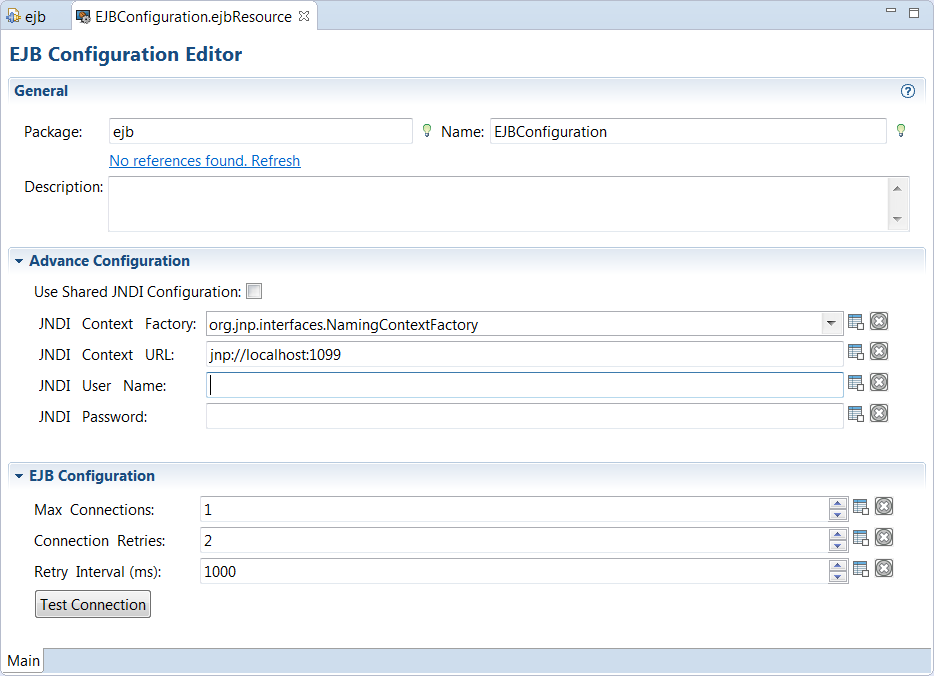The image size is (934, 676).
Task: Click module property icon beside JNDI User Name
Action: [856, 383]
